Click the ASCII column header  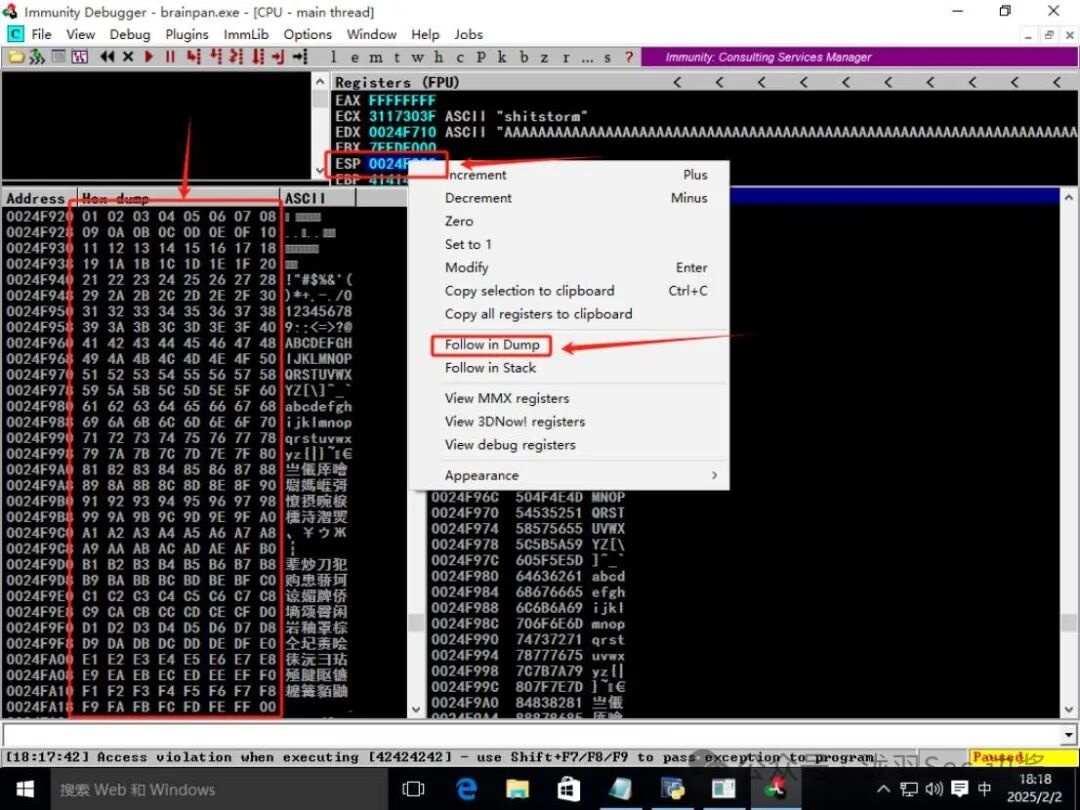(x=318, y=198)
